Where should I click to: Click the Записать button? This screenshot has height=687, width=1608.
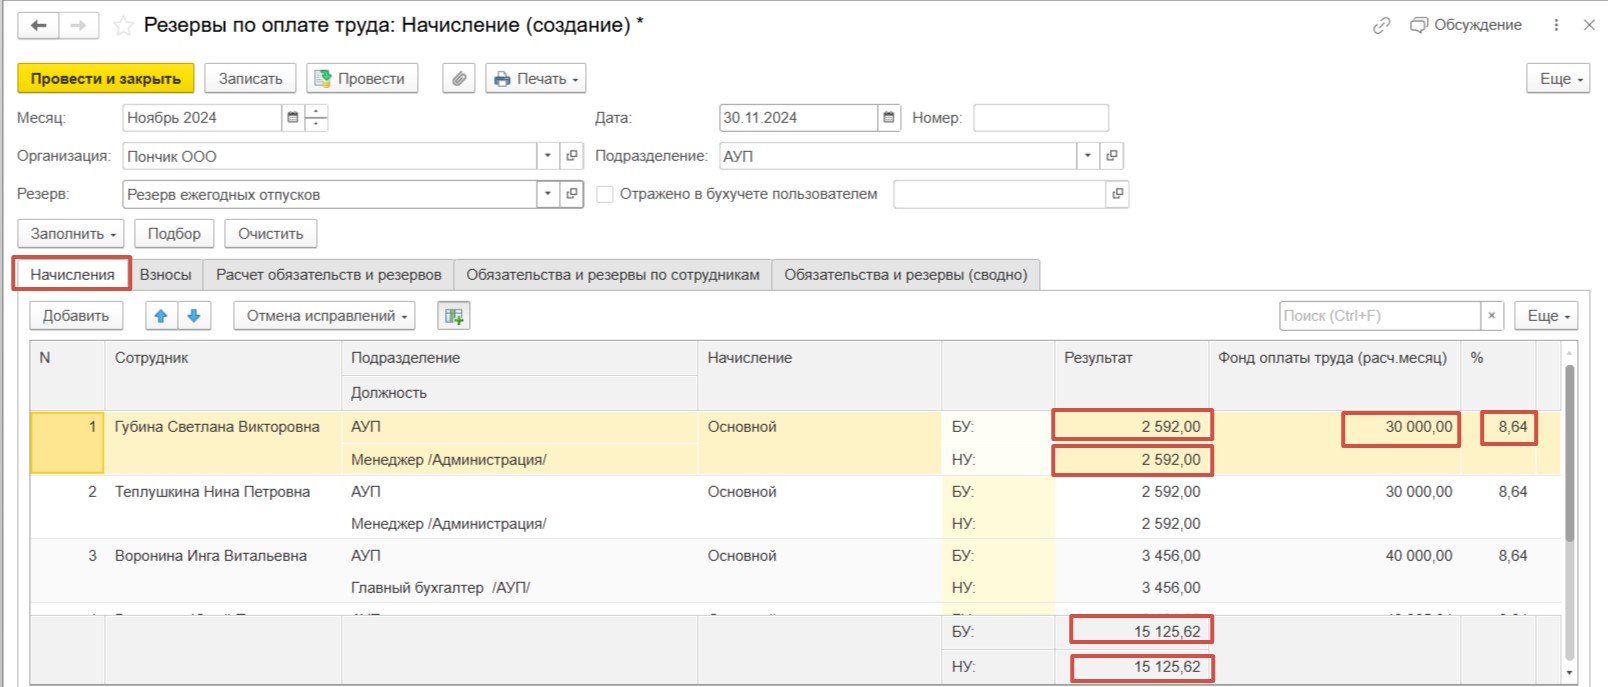(251, 78)
